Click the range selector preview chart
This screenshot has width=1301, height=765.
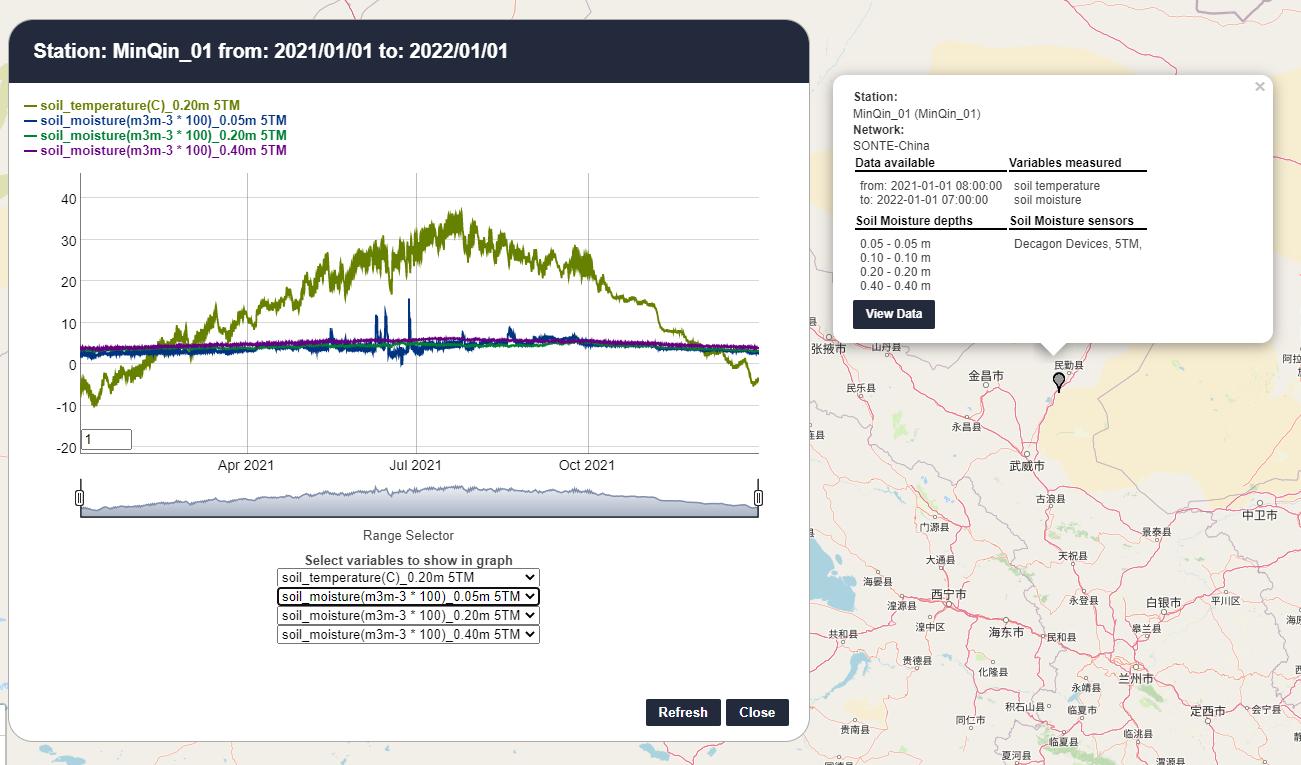pyautogui.click(x=418, y=501)
